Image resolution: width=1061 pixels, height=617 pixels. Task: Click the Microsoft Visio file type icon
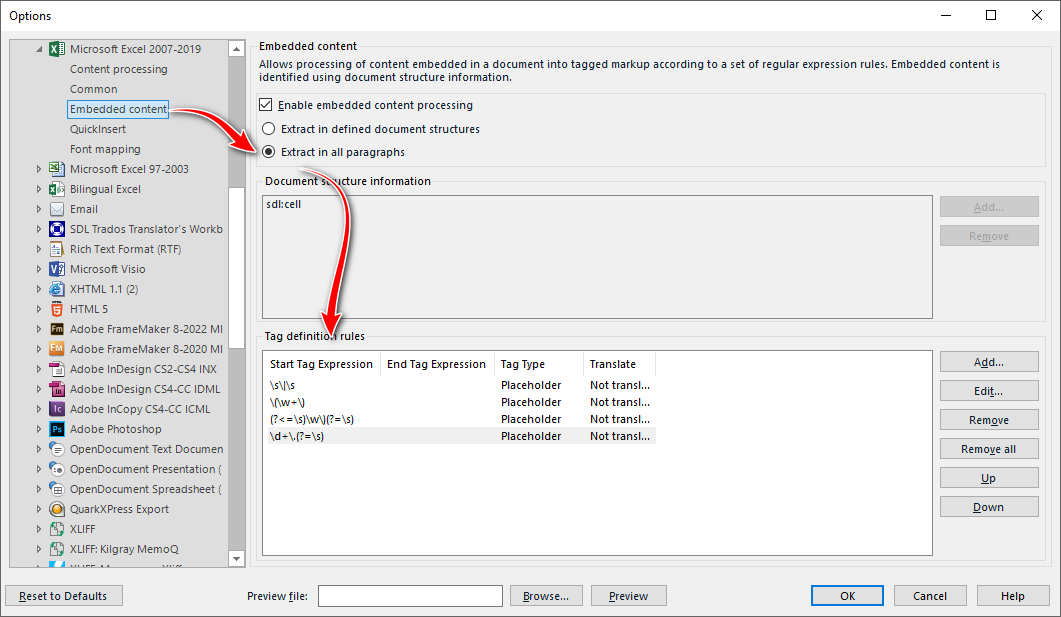point(56,268)
